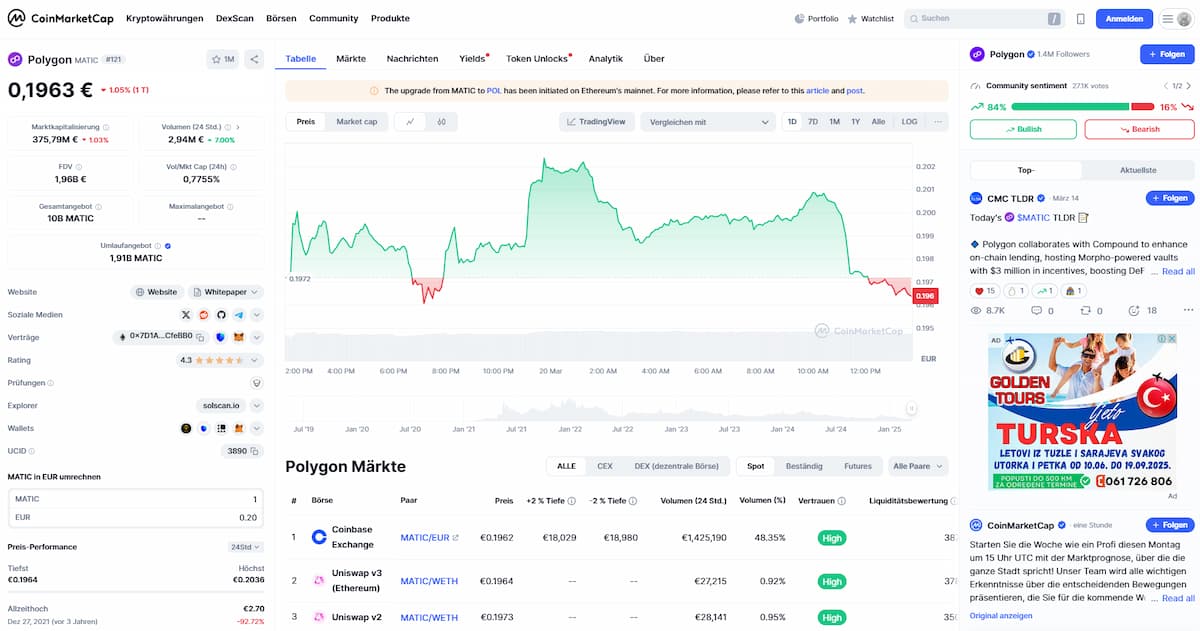This screenshot has height=631, width=1200.
Task: Open the Börsen menu in top navigation
Action: point(281,18)
